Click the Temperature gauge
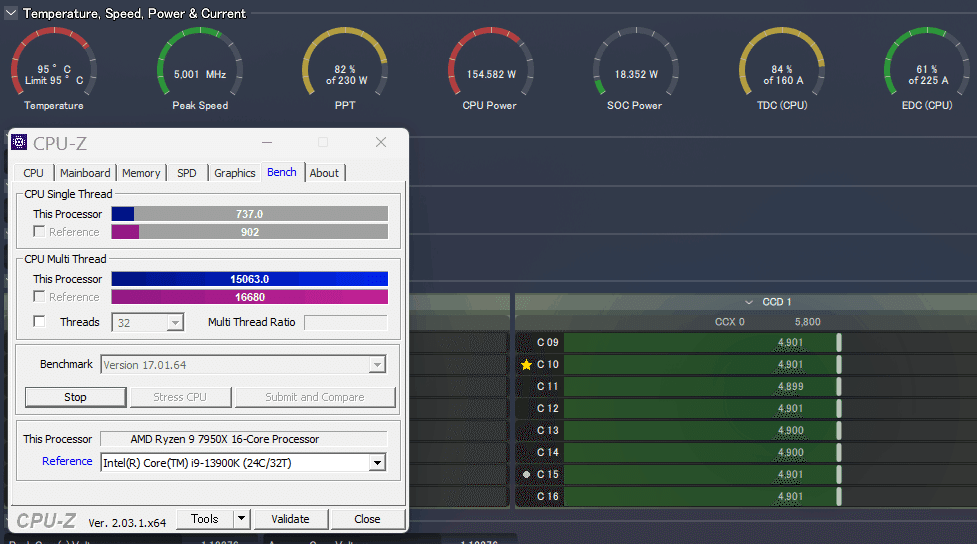Screen dimensions: 977x544 point(54,69)
